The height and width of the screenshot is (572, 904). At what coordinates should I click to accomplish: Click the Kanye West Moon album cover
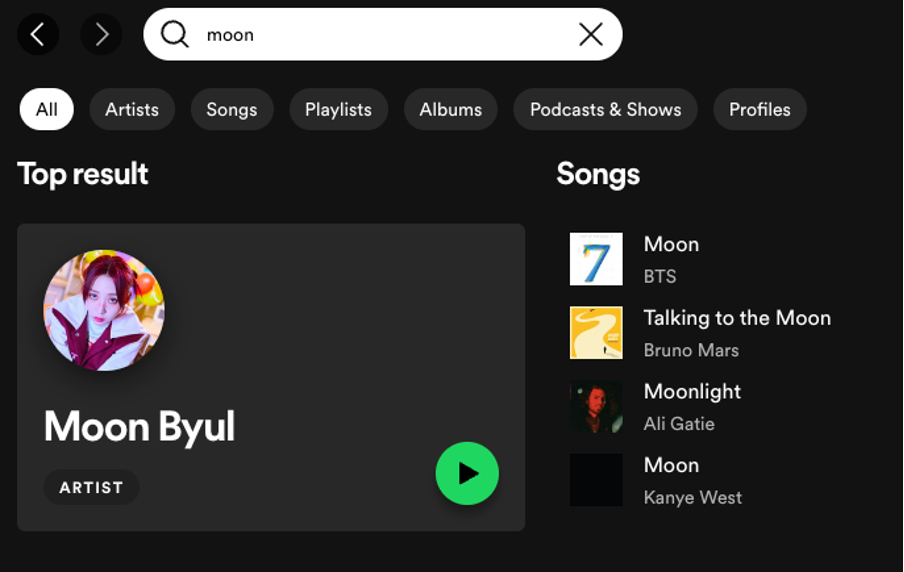596,480
